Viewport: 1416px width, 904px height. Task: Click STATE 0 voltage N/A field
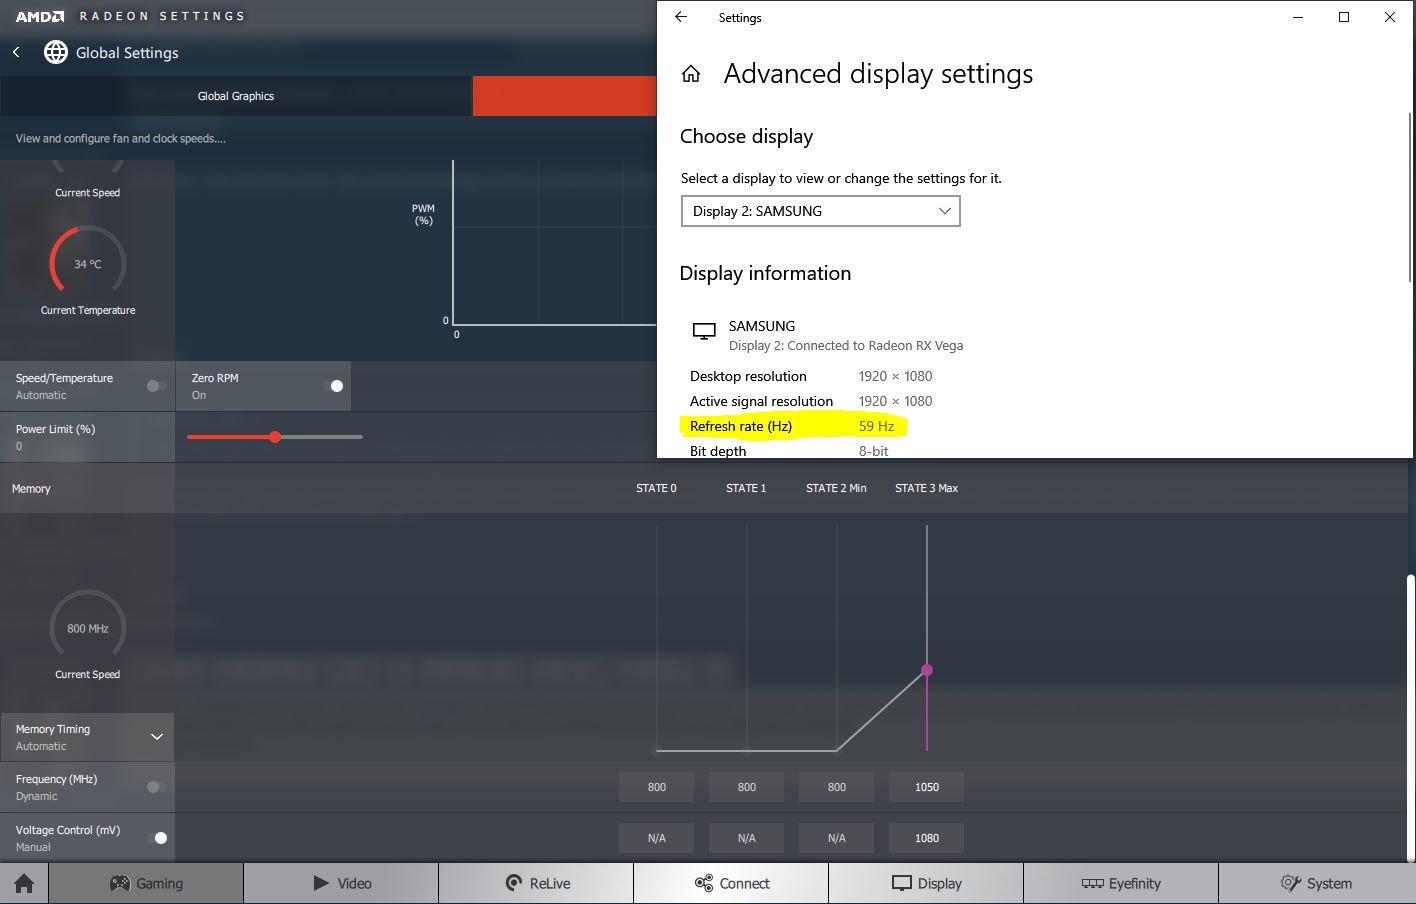click(x=657, y=838)
